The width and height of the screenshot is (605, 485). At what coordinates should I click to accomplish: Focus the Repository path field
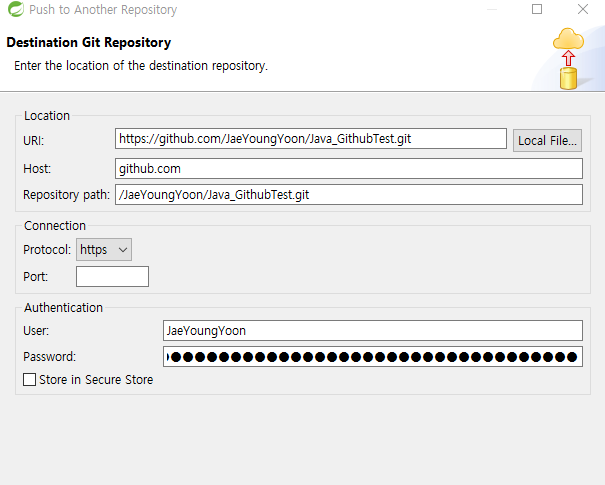click(x=349, y=194)
